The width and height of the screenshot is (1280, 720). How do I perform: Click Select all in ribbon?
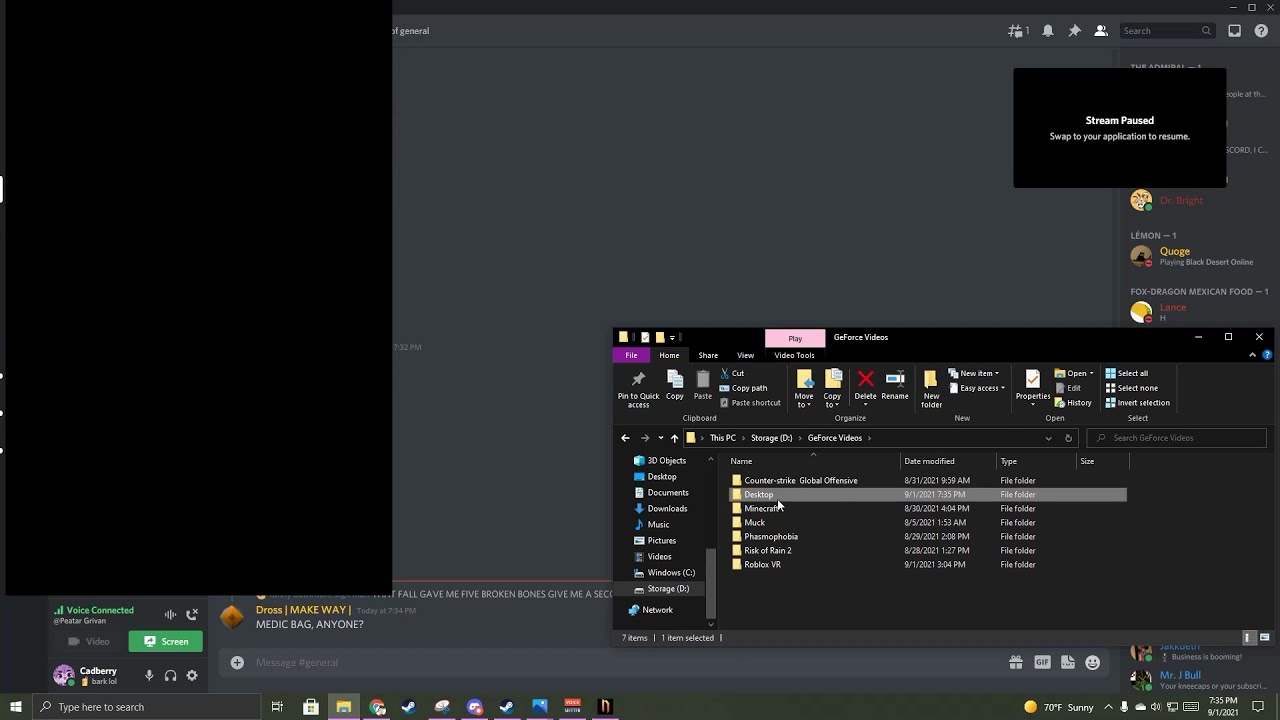[1126, 373]
